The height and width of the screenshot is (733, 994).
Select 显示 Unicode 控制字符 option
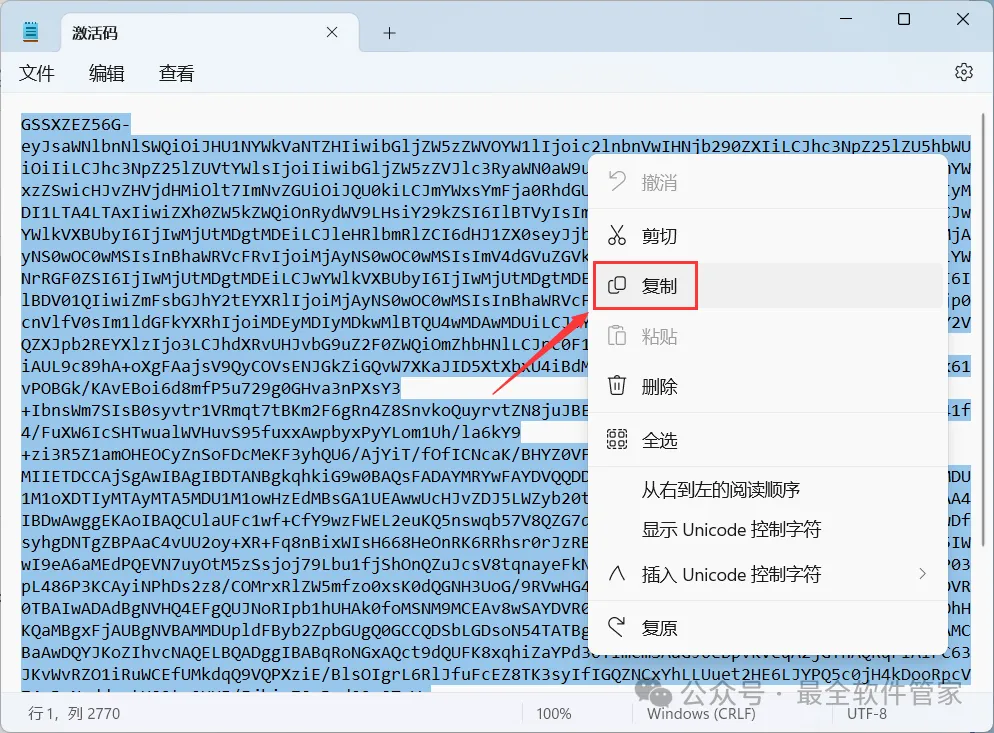tap(768, 529)
